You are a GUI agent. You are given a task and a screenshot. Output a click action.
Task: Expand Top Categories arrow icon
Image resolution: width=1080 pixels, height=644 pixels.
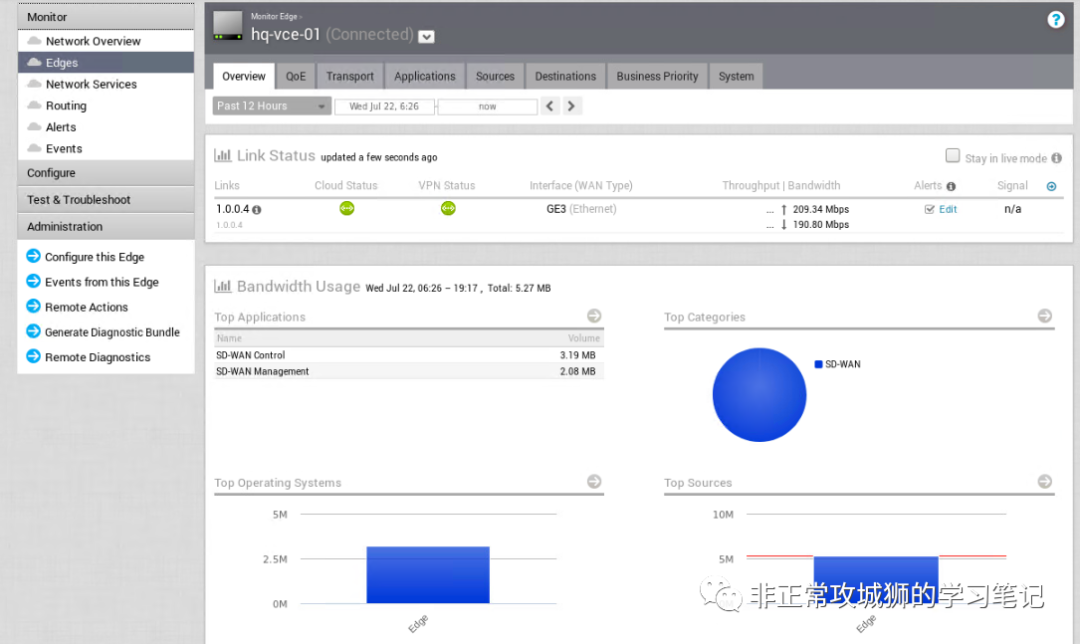(1045, 315)
